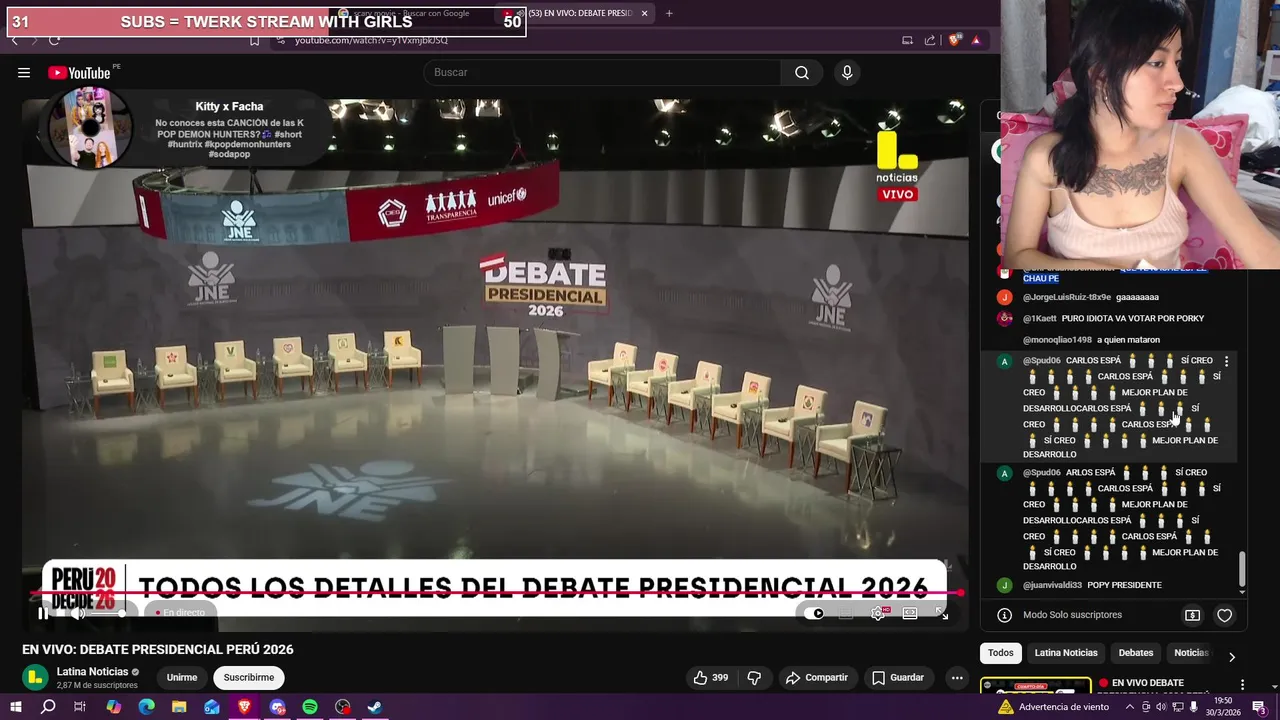Click the magnifier search button

tap(802, 72)
